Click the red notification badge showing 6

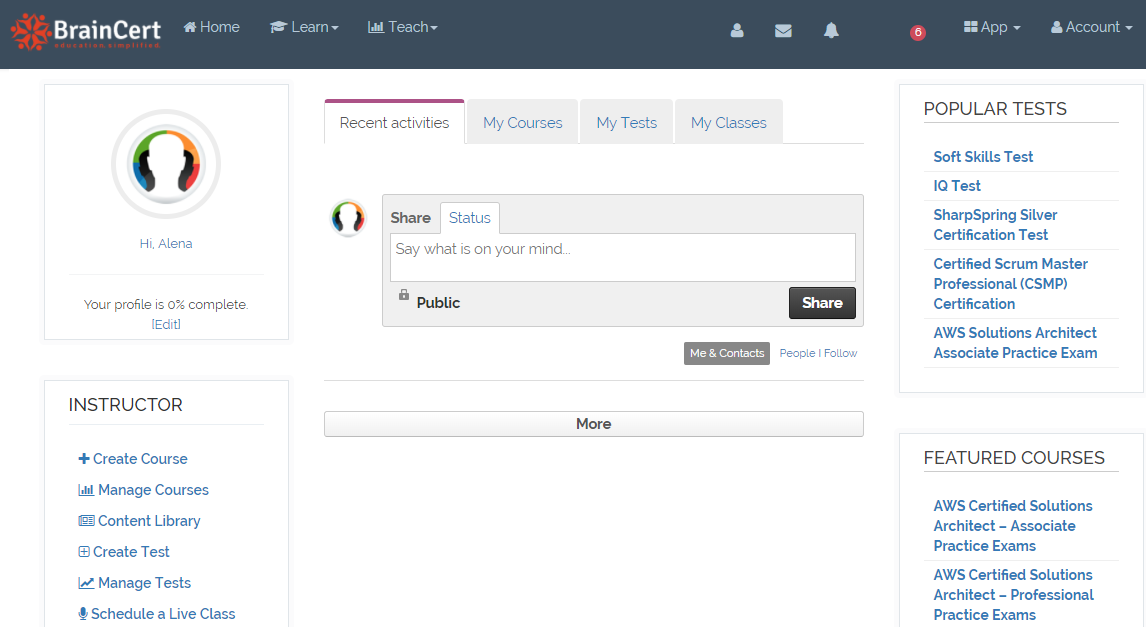pos(918,32)
